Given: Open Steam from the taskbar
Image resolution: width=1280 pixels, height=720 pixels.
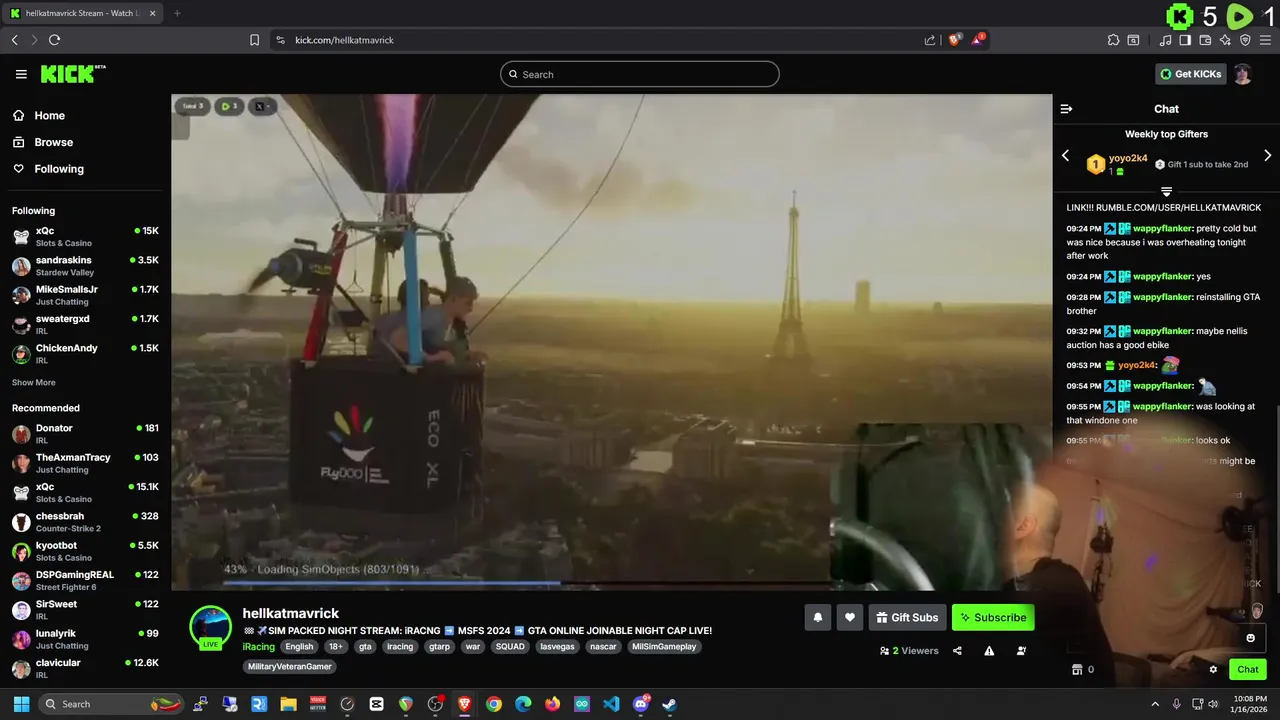Looking at the screenshot, I should (669, 704).
